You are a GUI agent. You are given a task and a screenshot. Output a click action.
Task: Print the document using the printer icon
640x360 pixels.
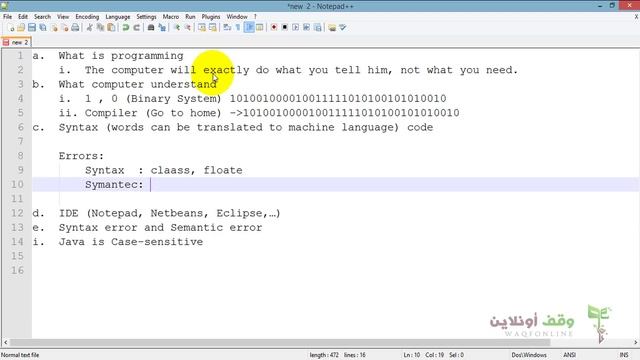point(75,27)
